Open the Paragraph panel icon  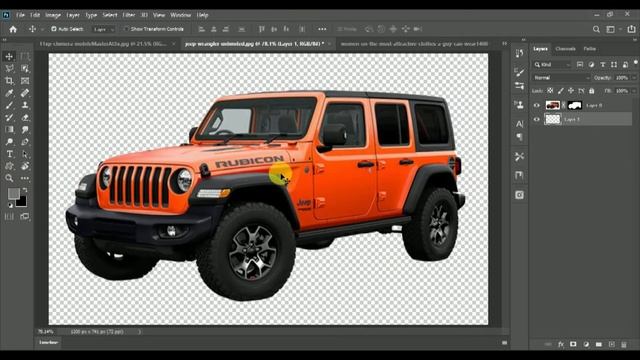tap(519, 137)
